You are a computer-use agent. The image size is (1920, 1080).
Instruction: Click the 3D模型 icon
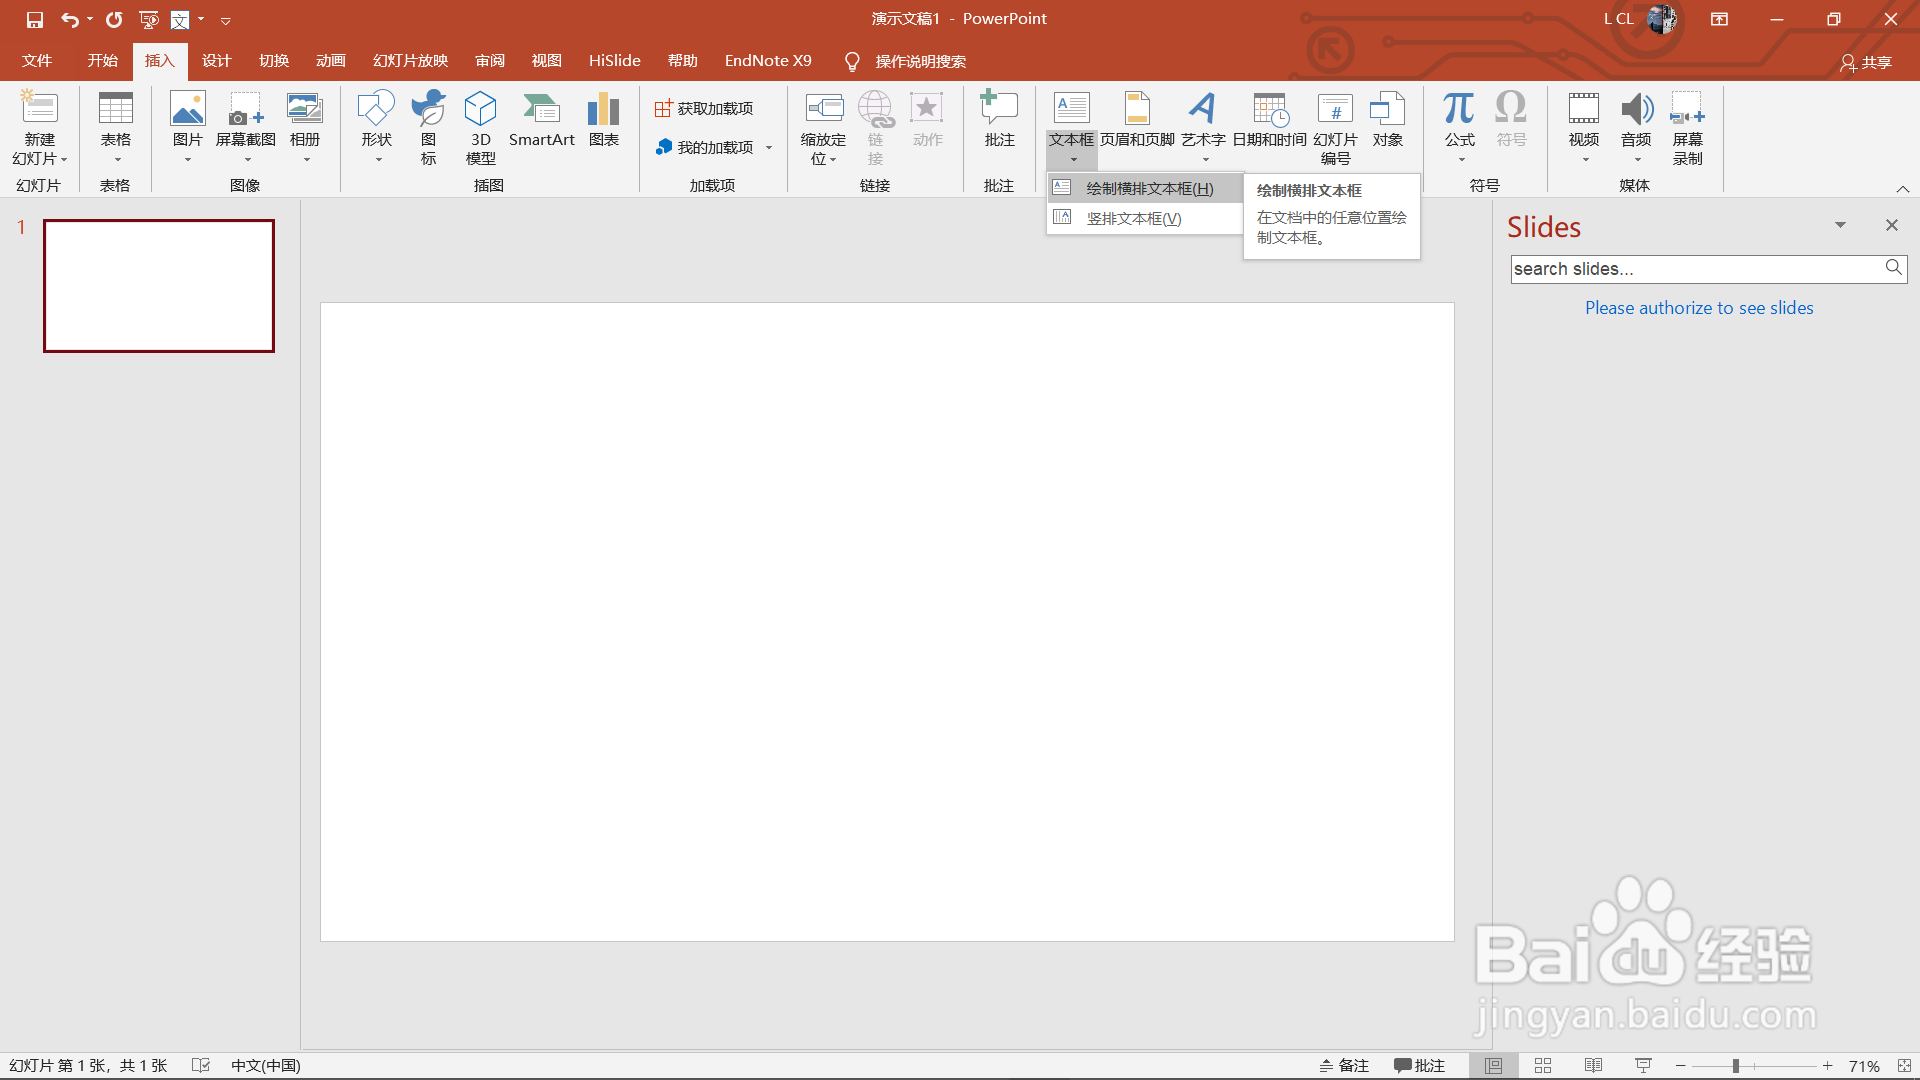(480, 125)
